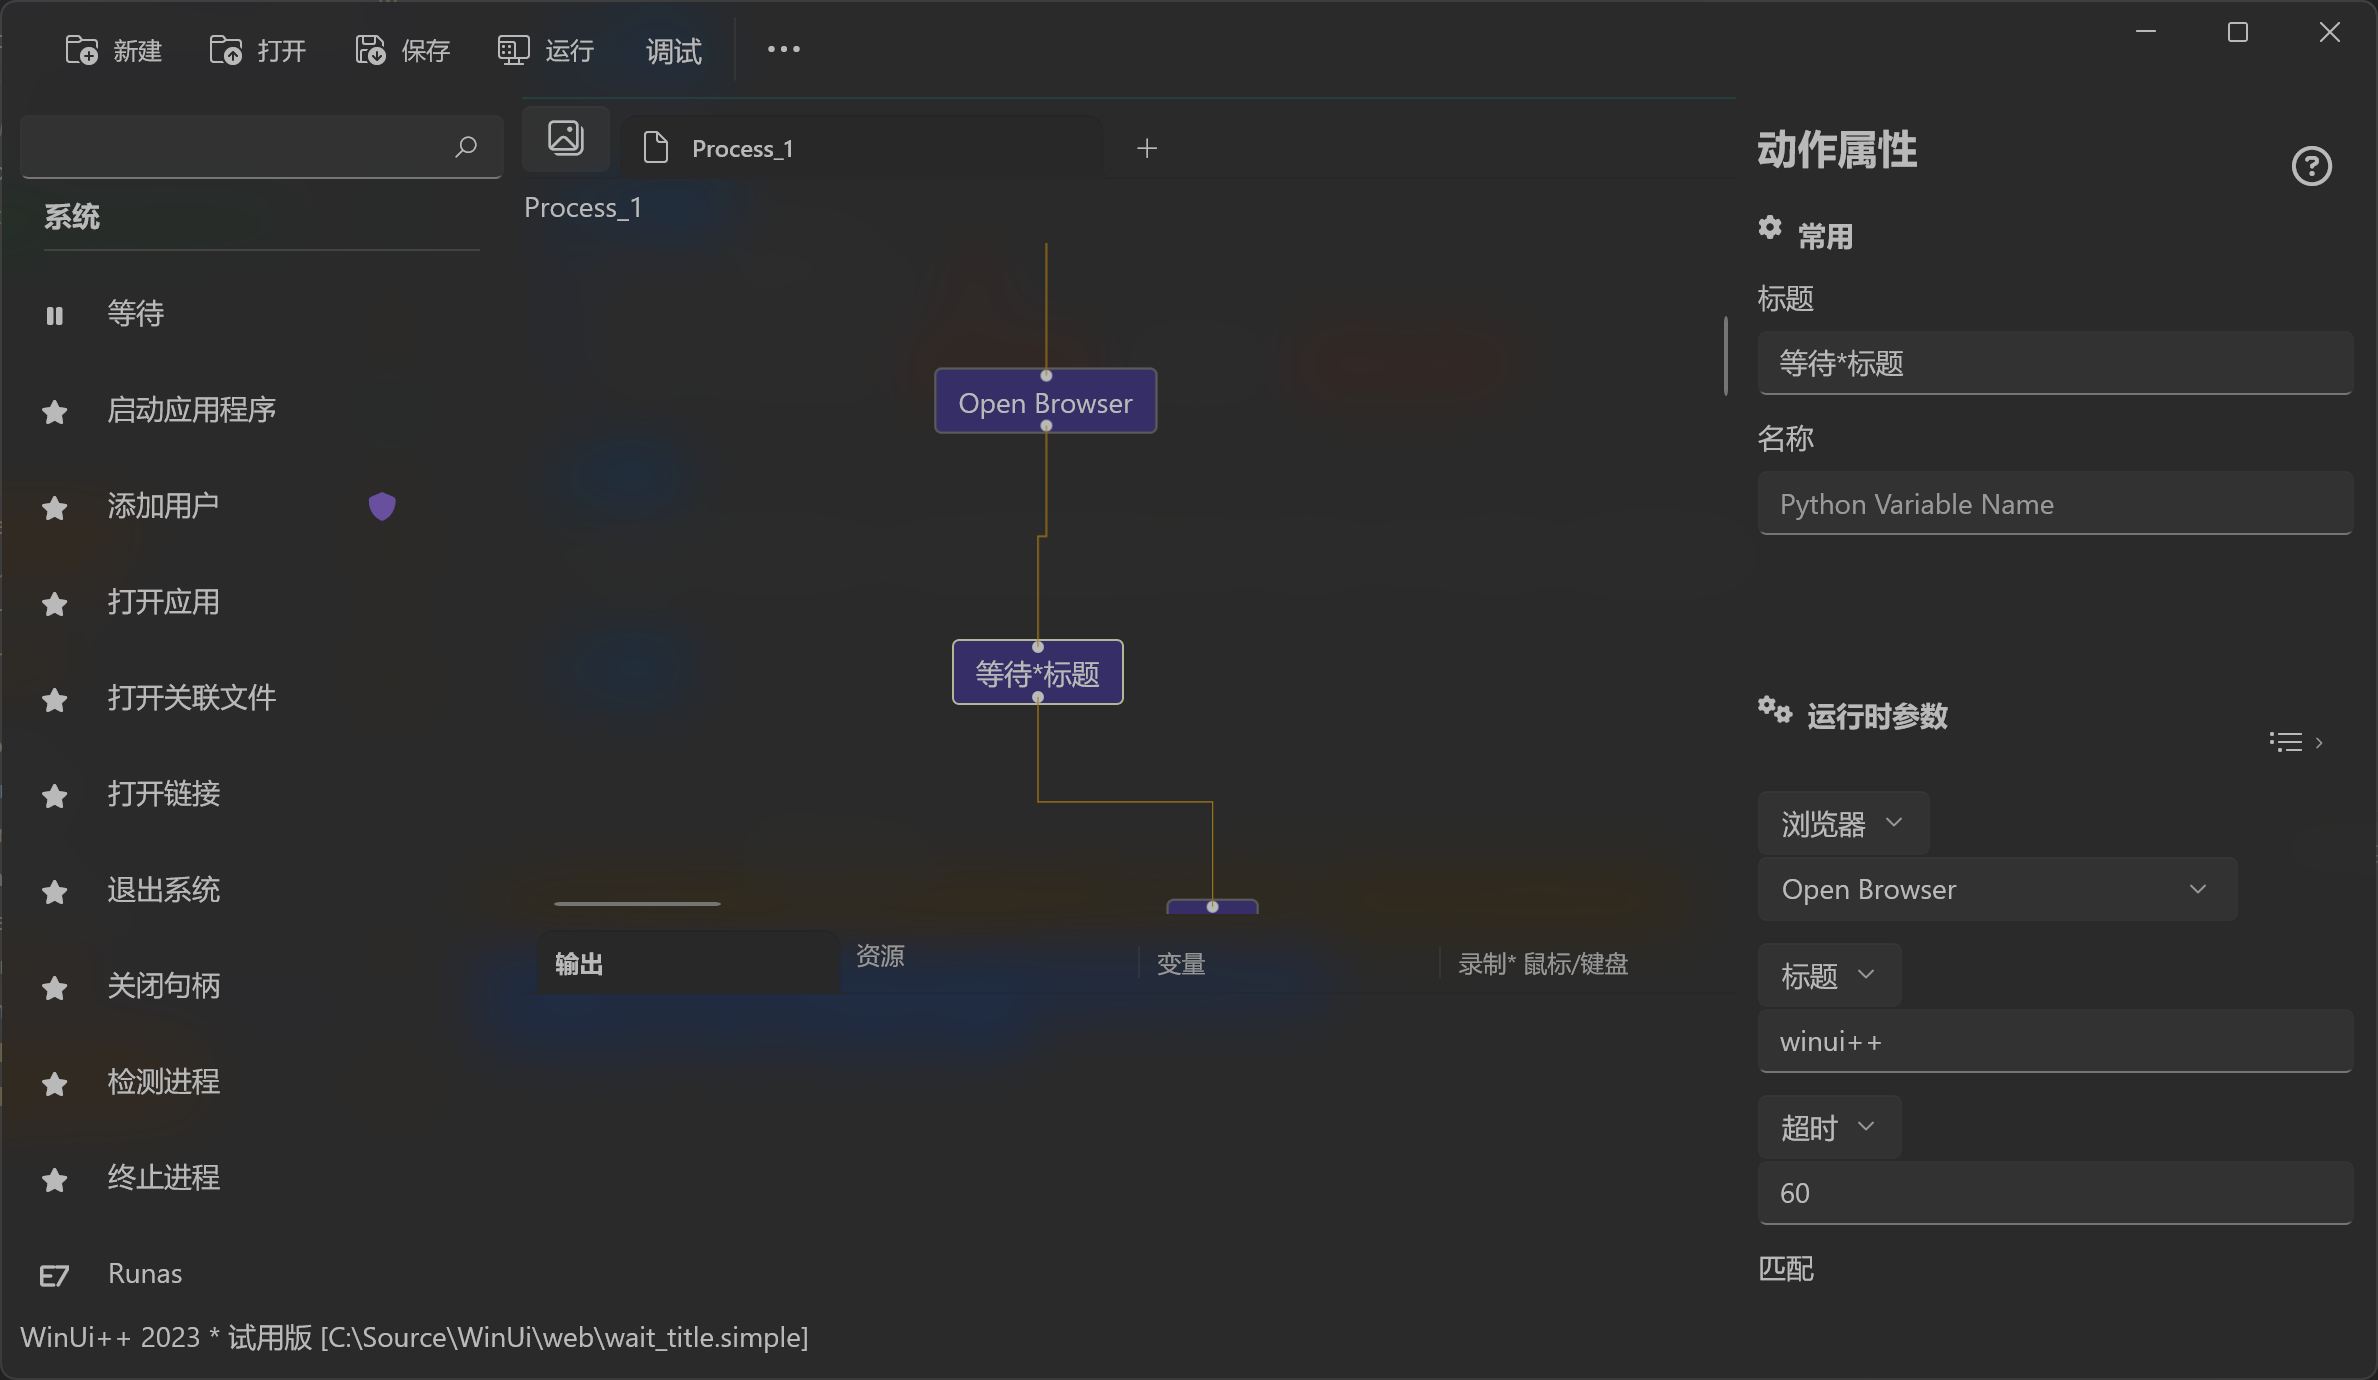
Task: Open the help question mark icon
Action: (x=2311, y=166)
